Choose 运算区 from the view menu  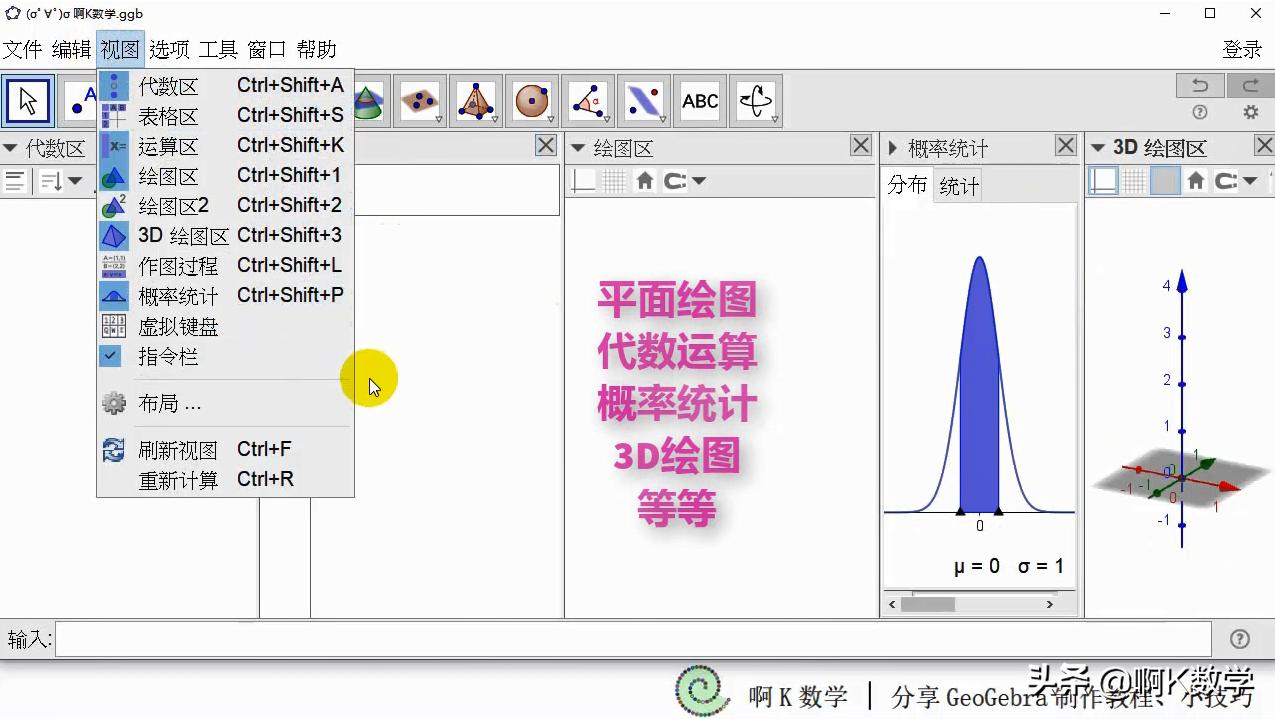click(x=225, y=146)
